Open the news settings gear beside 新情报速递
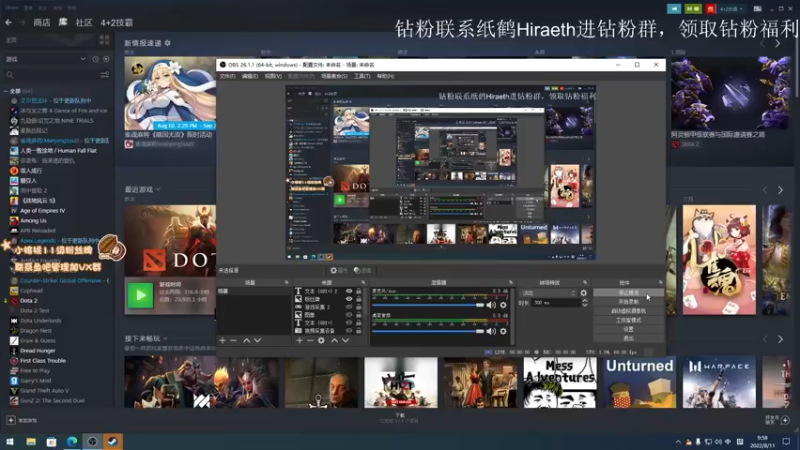The image size is (800, 450). (x=167, y=43)
